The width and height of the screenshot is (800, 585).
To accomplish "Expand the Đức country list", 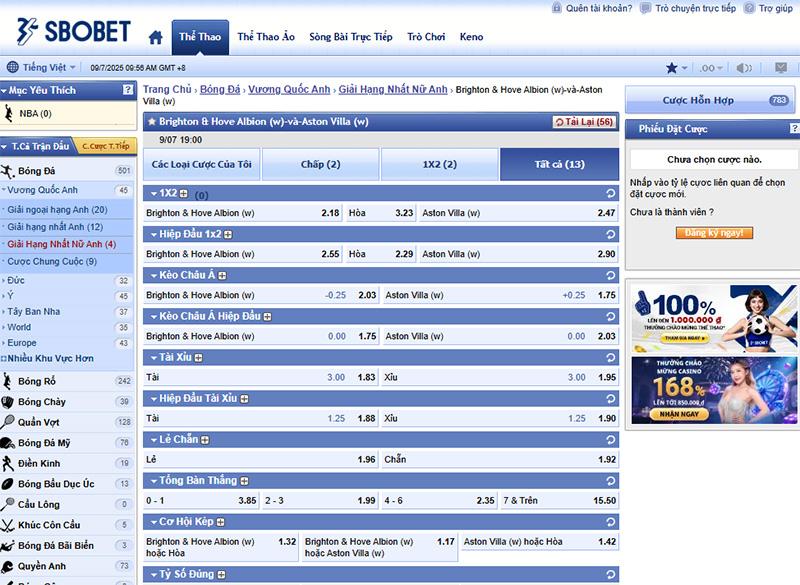I will pos(16,281).
